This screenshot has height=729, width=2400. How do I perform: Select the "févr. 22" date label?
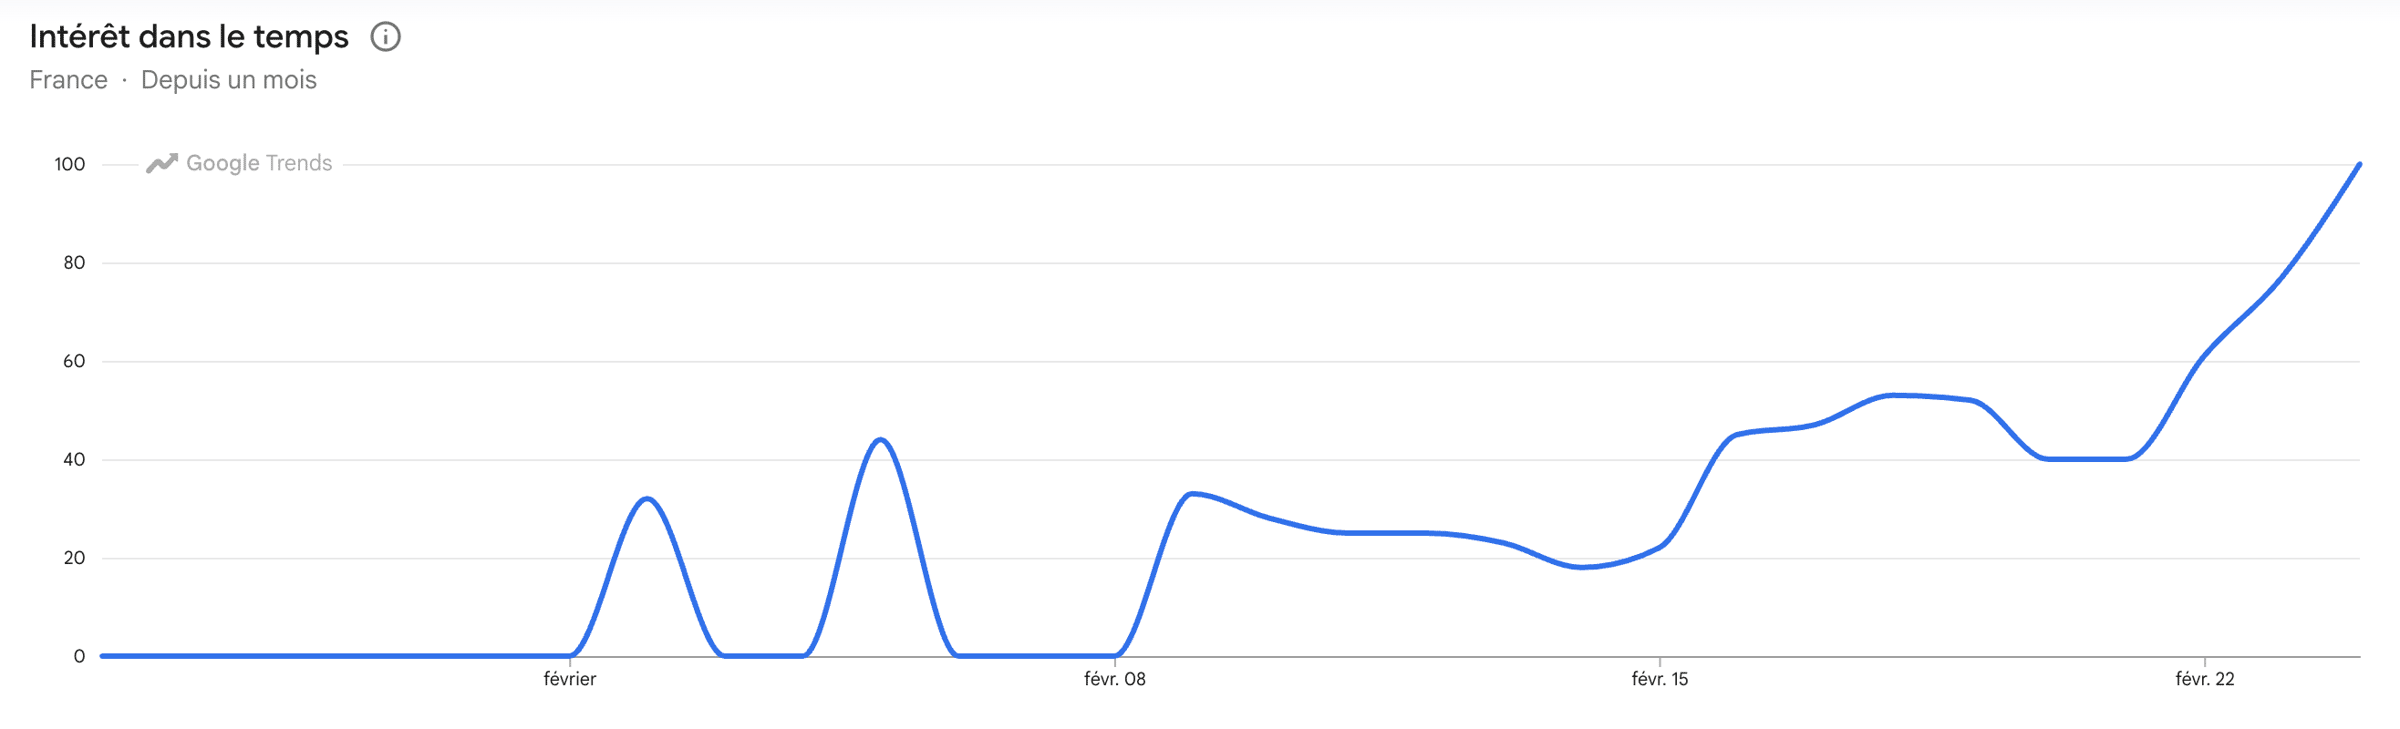[x=2205, y=679]
